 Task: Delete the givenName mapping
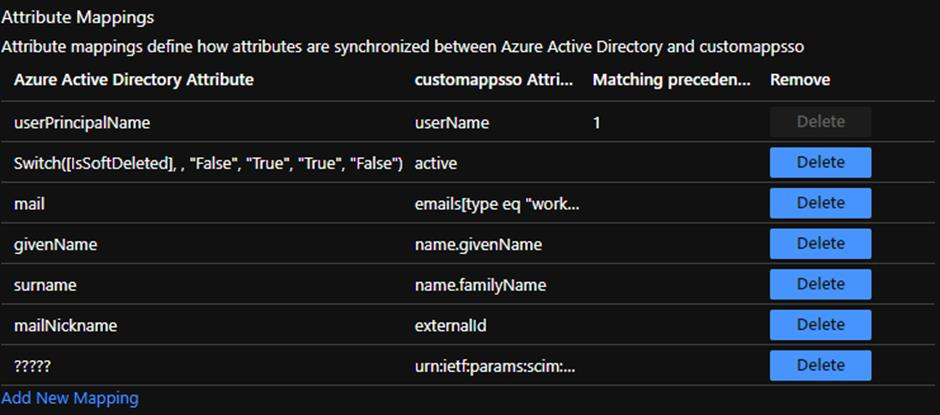820,243
